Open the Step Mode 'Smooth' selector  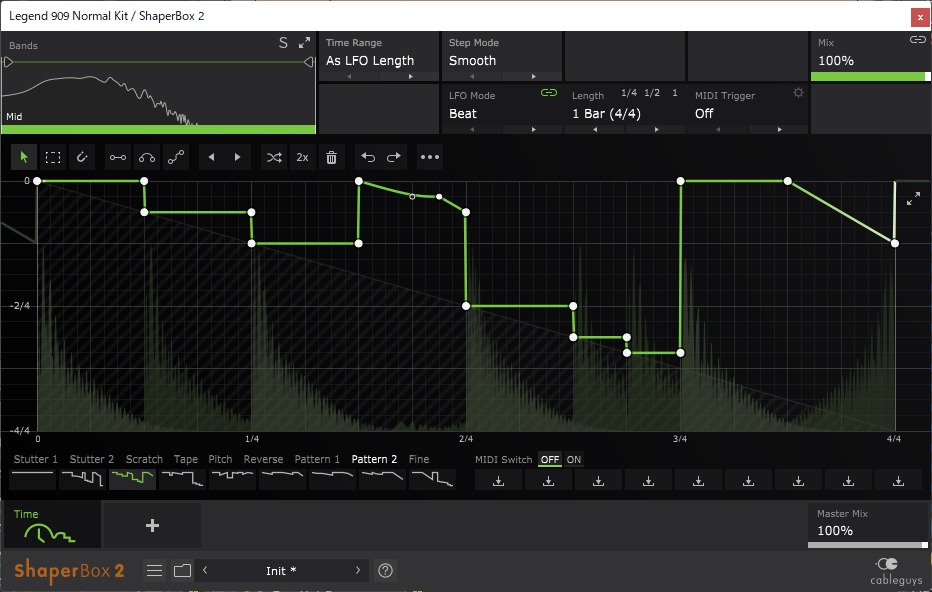(473, 61)
